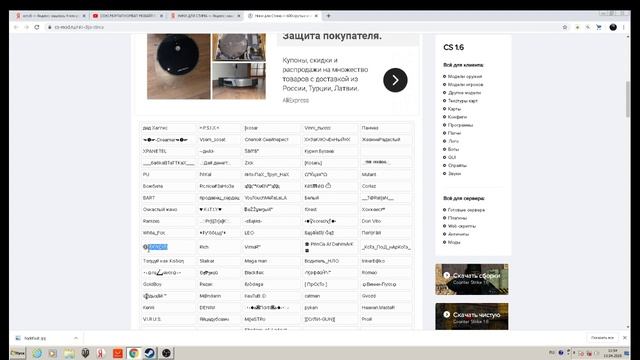Viewport: 640px width, 360px height.
Task: Open Chrome's three-dot menu
Action: (x=624, y=27)
